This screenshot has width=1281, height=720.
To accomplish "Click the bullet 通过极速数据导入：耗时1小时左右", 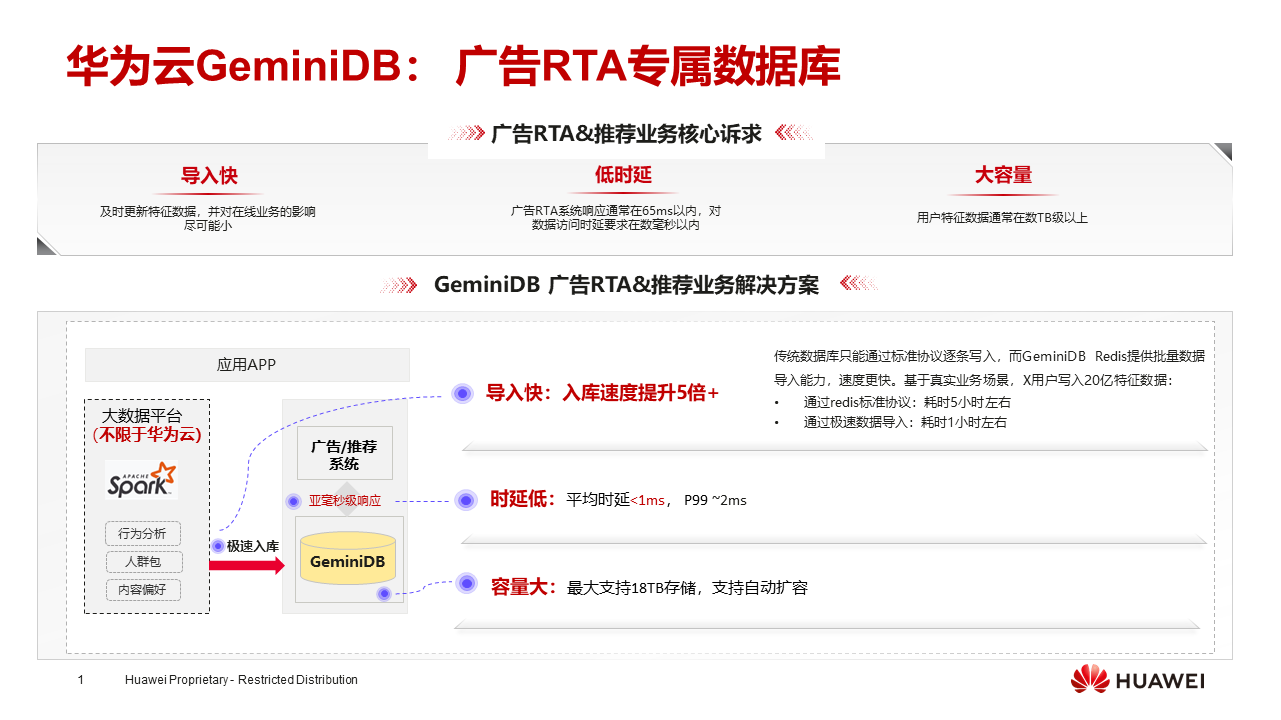I will pyautogui.click(x=905, y=423).
